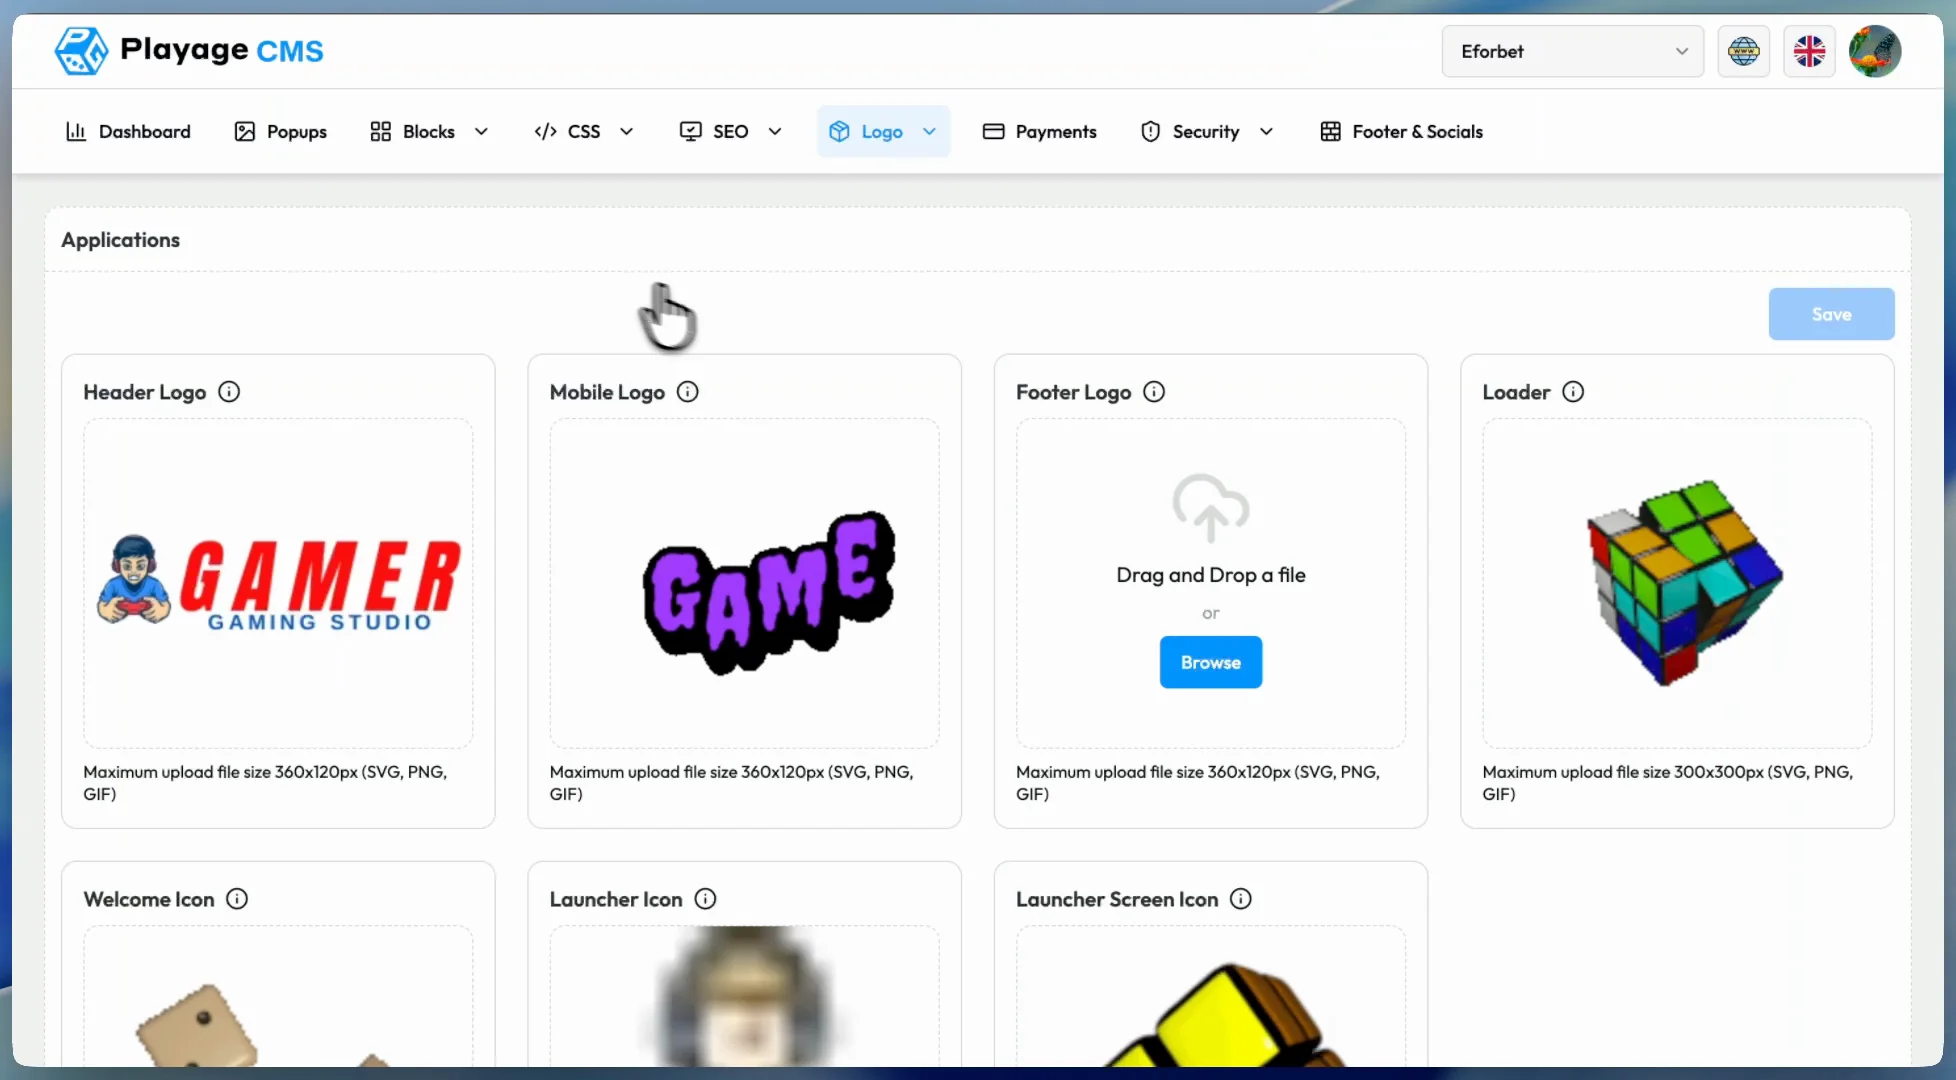Select the purple GAME mobile logo image
This screenshot has height=1080, width=1956.
click(769, 591)
